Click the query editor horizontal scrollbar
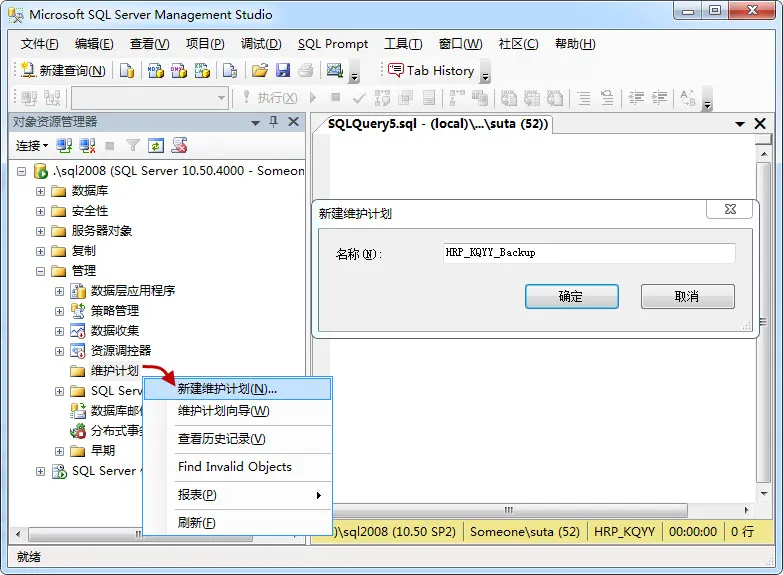The height and width of the screenshot is (575, 783). (x=509, y=510)
